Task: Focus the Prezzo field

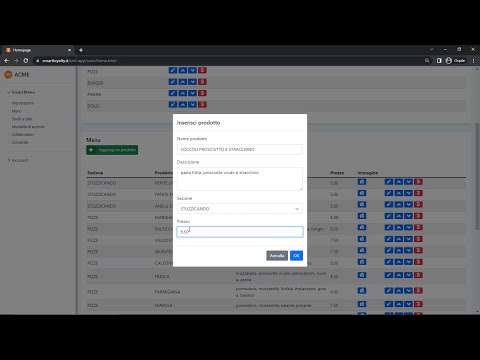Action: (240, 232)
